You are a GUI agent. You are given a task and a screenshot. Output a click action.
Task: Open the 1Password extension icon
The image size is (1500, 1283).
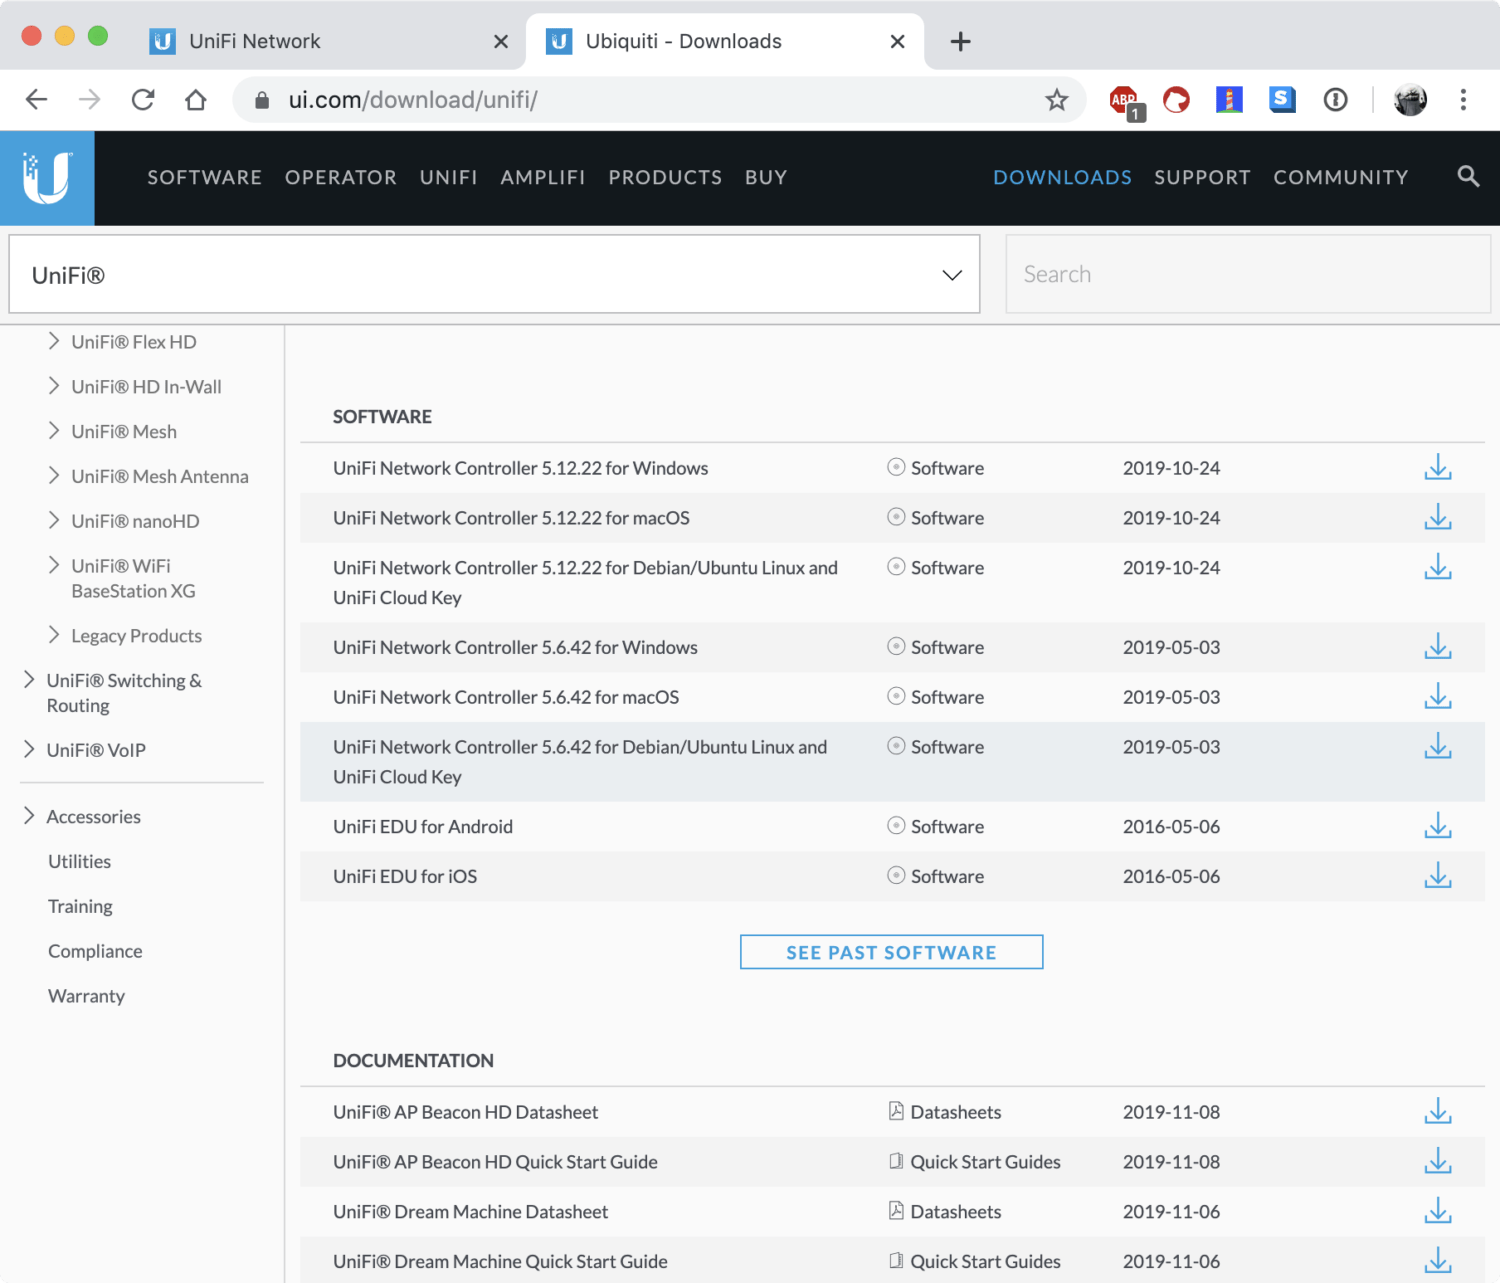[x=1336, y=100]
